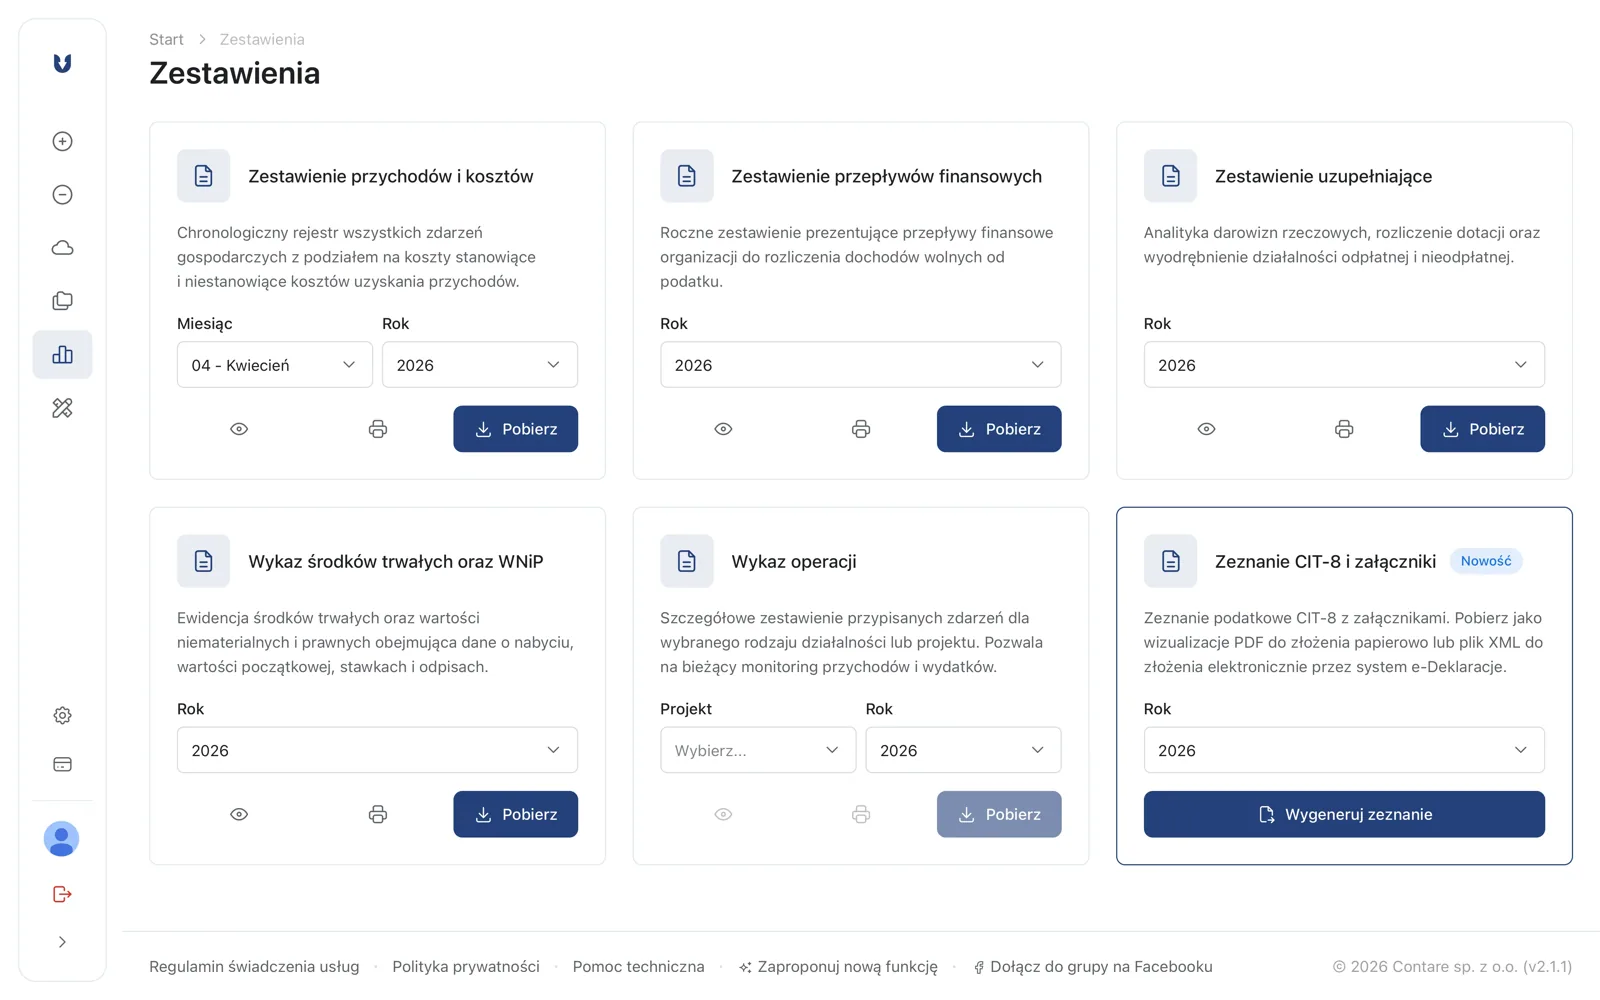This screenshot has height=1000, width=1600.
Task: Go to Start via the breadcrumb
Action: point(166,39)
